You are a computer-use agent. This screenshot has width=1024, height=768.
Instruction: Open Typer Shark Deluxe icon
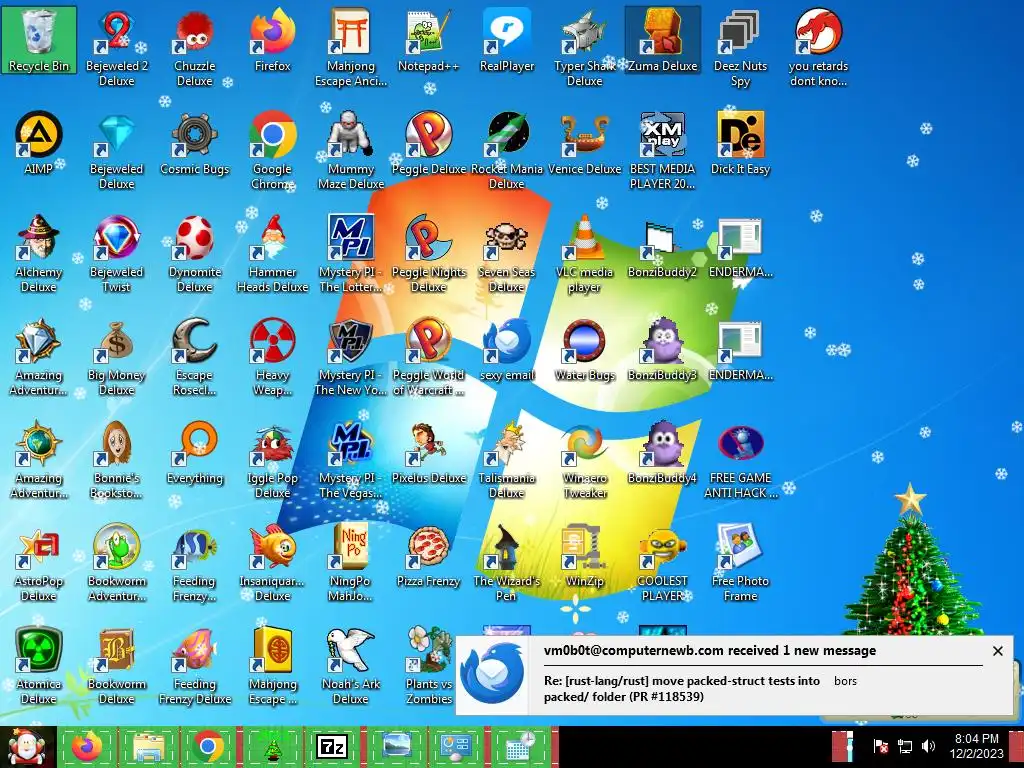(x=584, y=49)
